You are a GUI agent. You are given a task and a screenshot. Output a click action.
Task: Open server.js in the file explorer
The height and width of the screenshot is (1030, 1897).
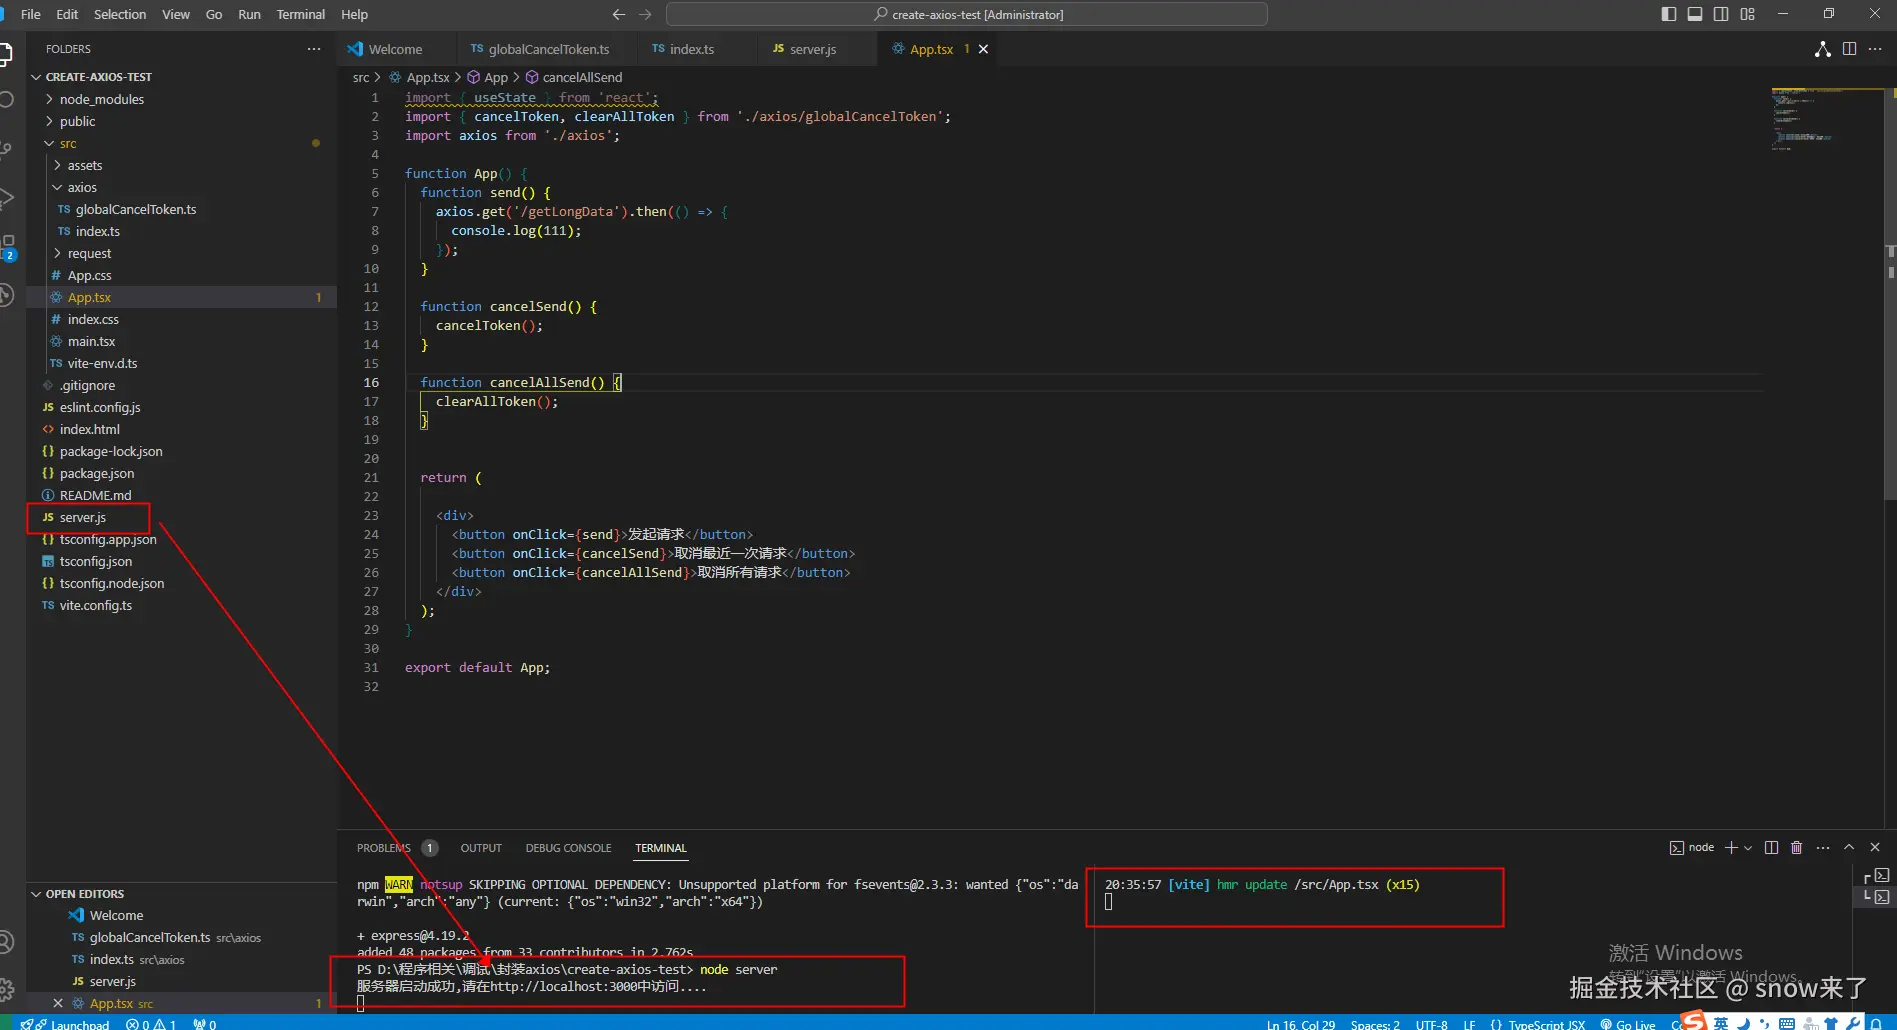[x=83, y=517]
